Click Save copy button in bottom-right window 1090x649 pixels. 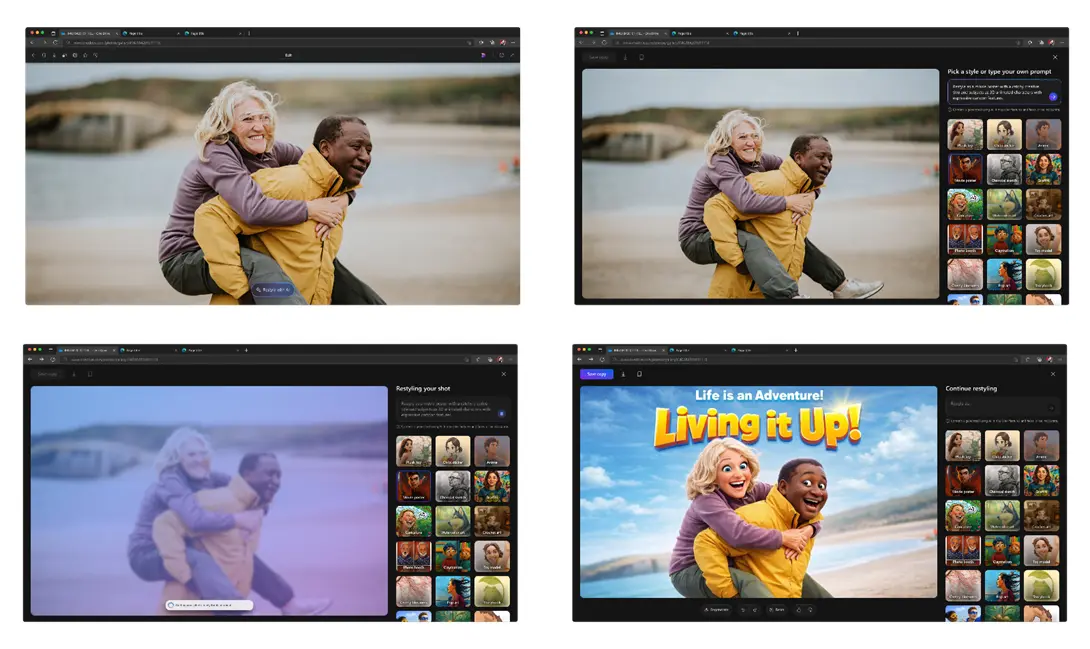click(596, 374)
